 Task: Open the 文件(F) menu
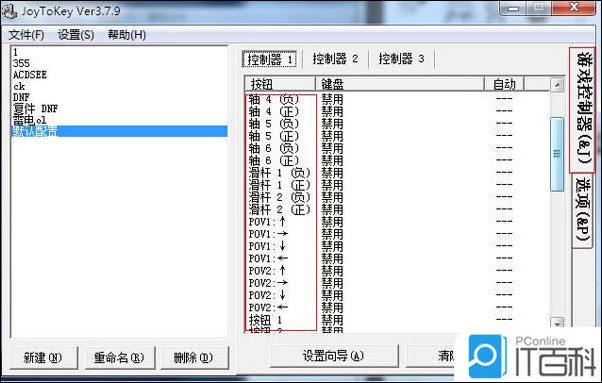click(x=26, y=35)
